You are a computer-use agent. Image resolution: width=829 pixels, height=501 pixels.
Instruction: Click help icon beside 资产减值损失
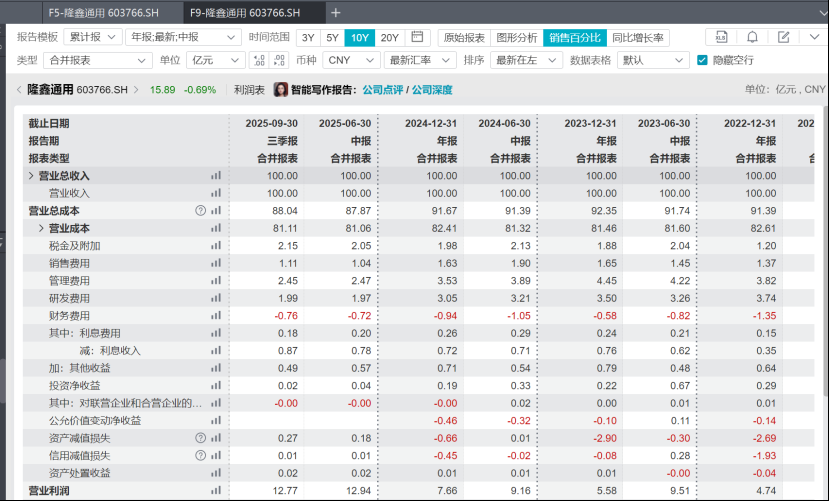point(200,438)
